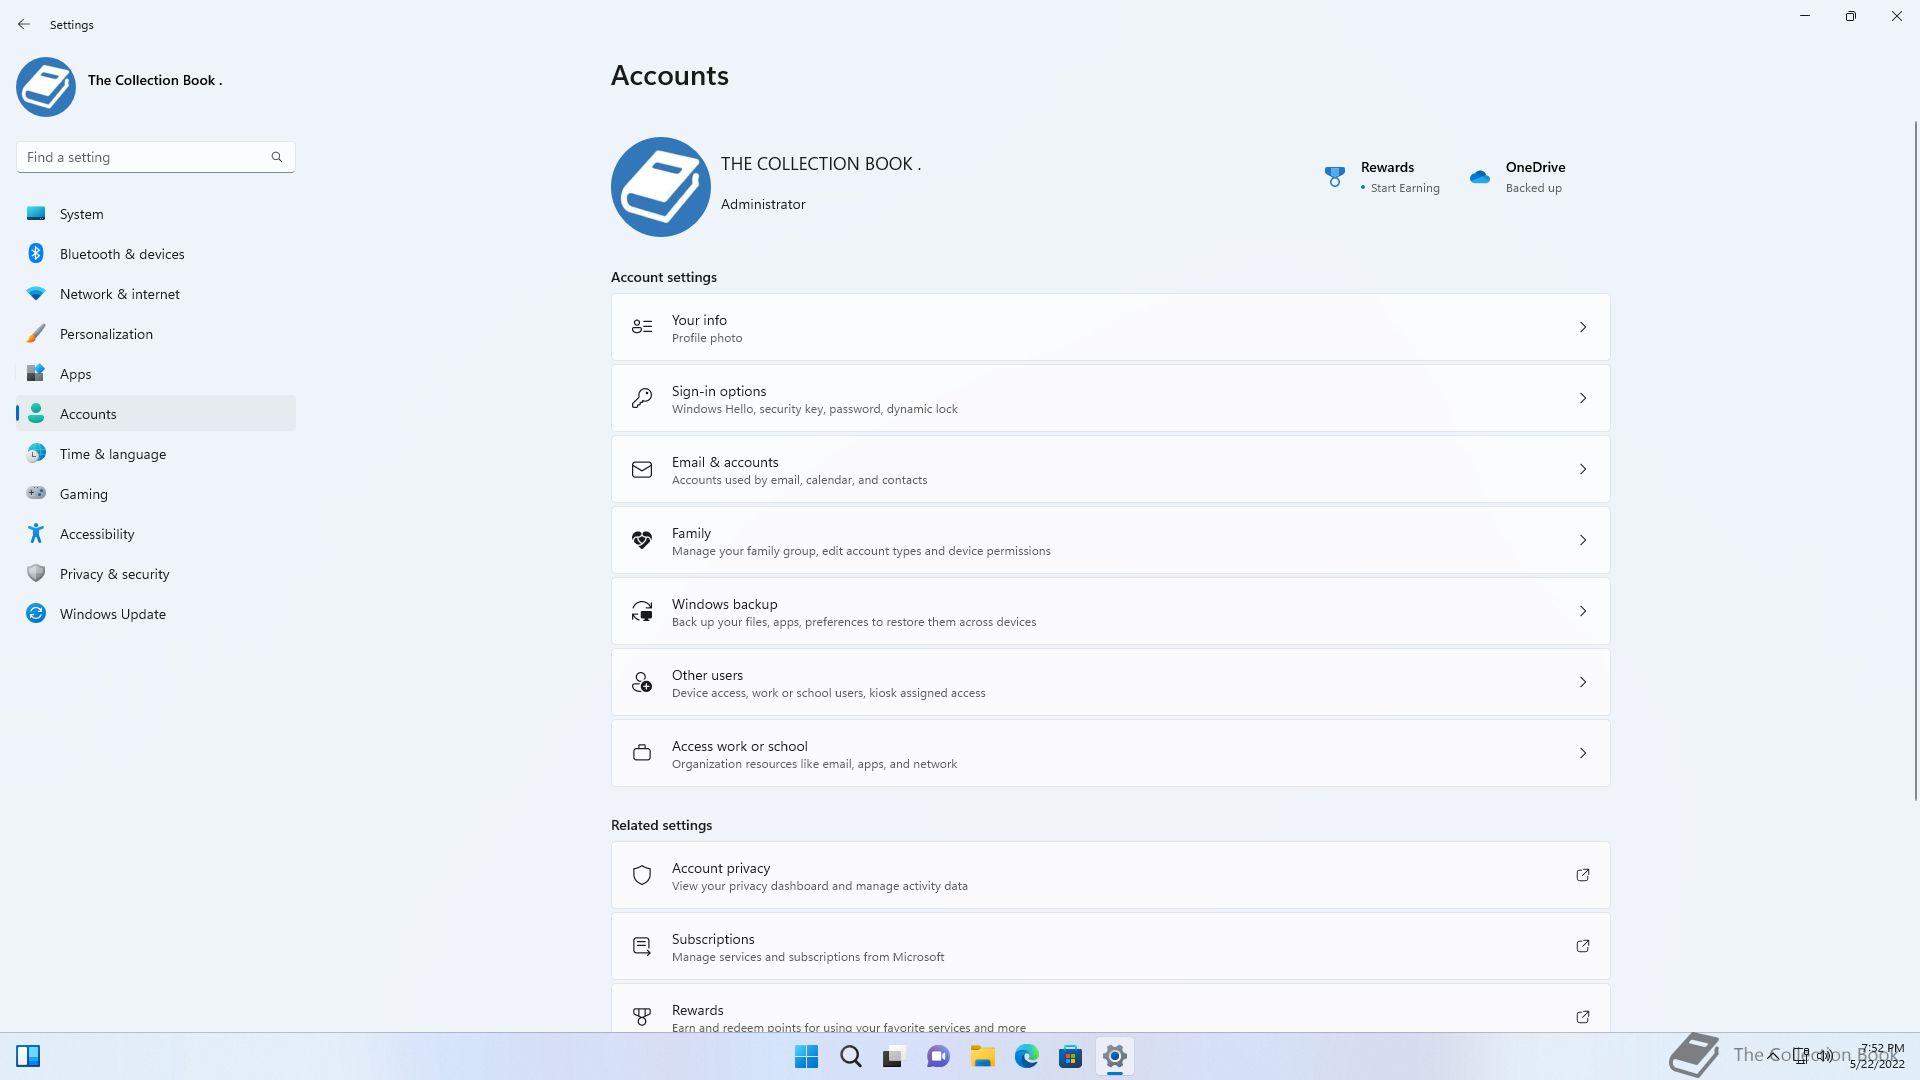Viewport: 1920px width, 1080px height.
Task: Click the Time & language clock icon
Action: [36, 453]
